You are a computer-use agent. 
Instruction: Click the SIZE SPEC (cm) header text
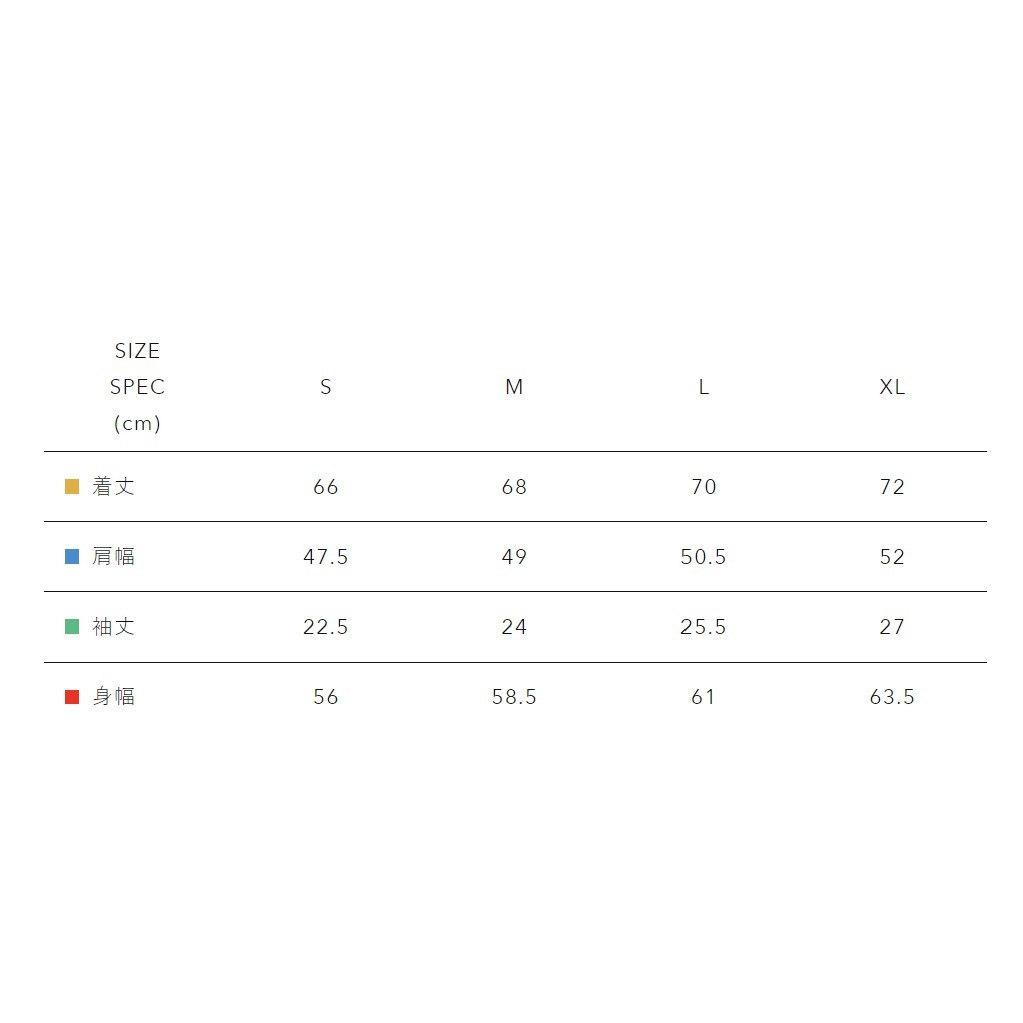click(x=137, y=387)
